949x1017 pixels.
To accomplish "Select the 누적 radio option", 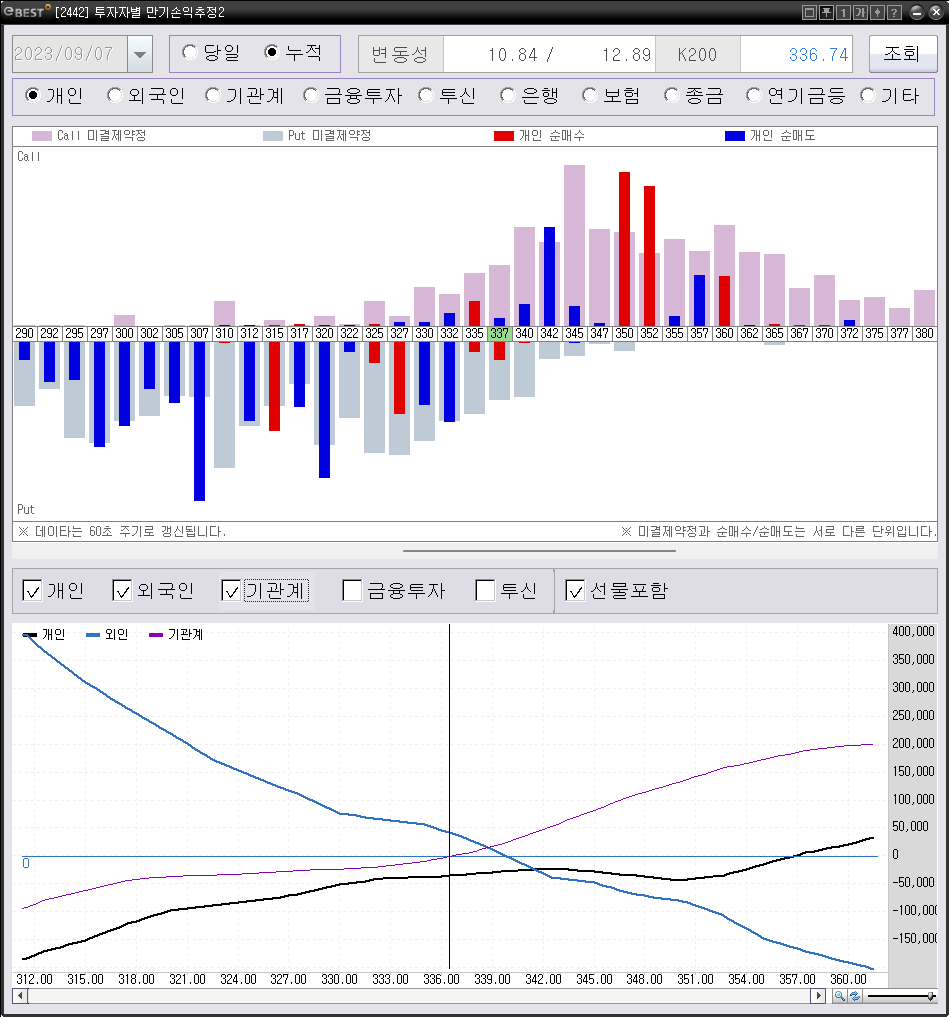I will coord(272,52).
